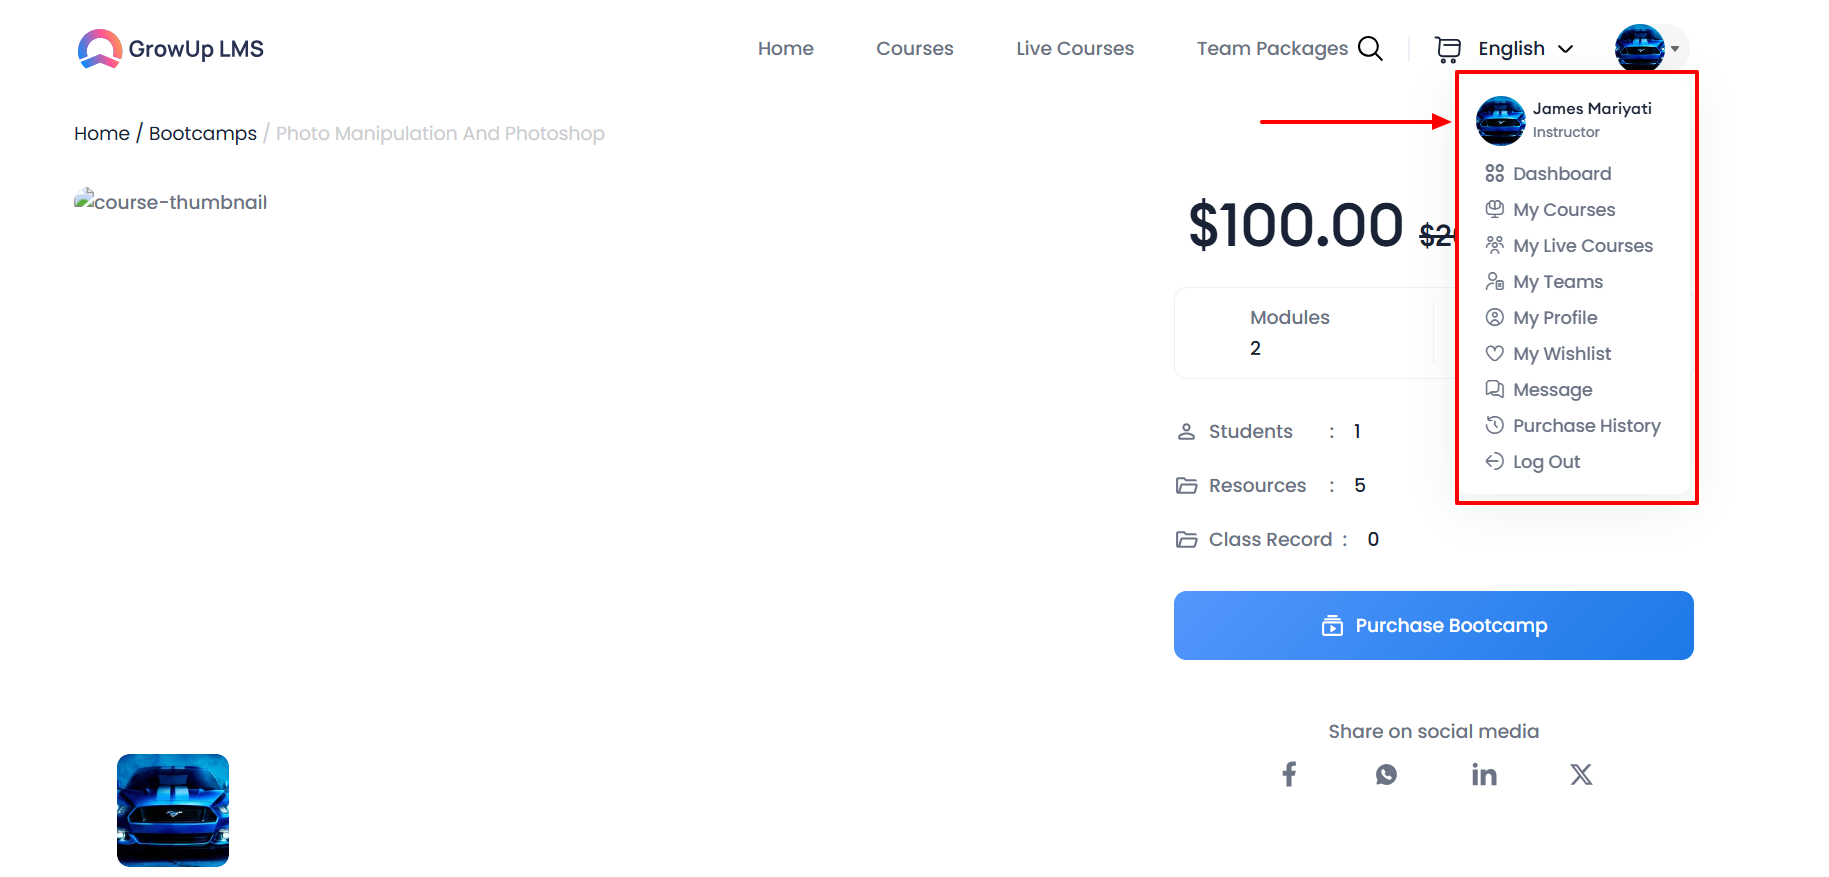Click the My Wishlist heart icon
Screen dimensions: 1829x877
click(1494, 353)
